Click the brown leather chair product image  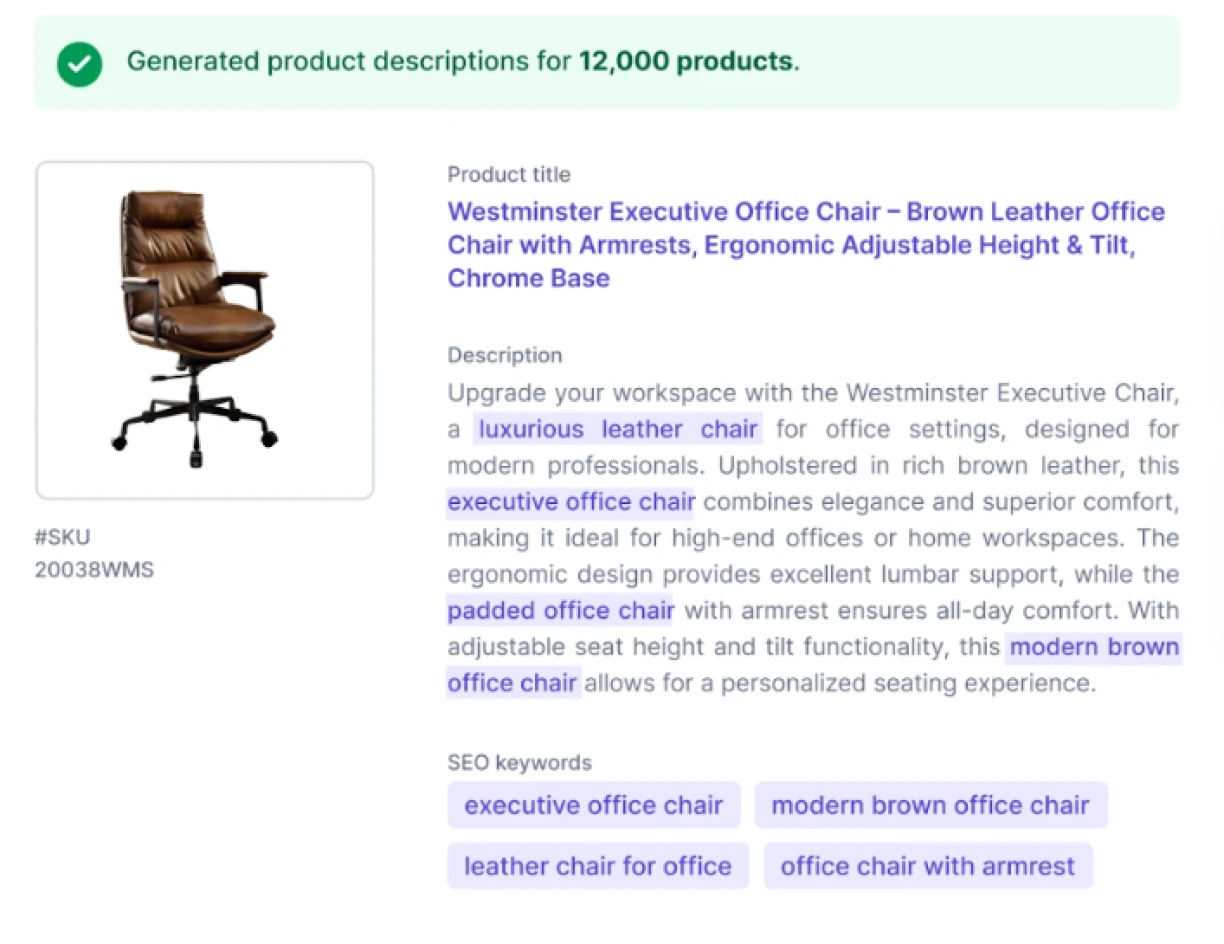click(x=204, y=329)
